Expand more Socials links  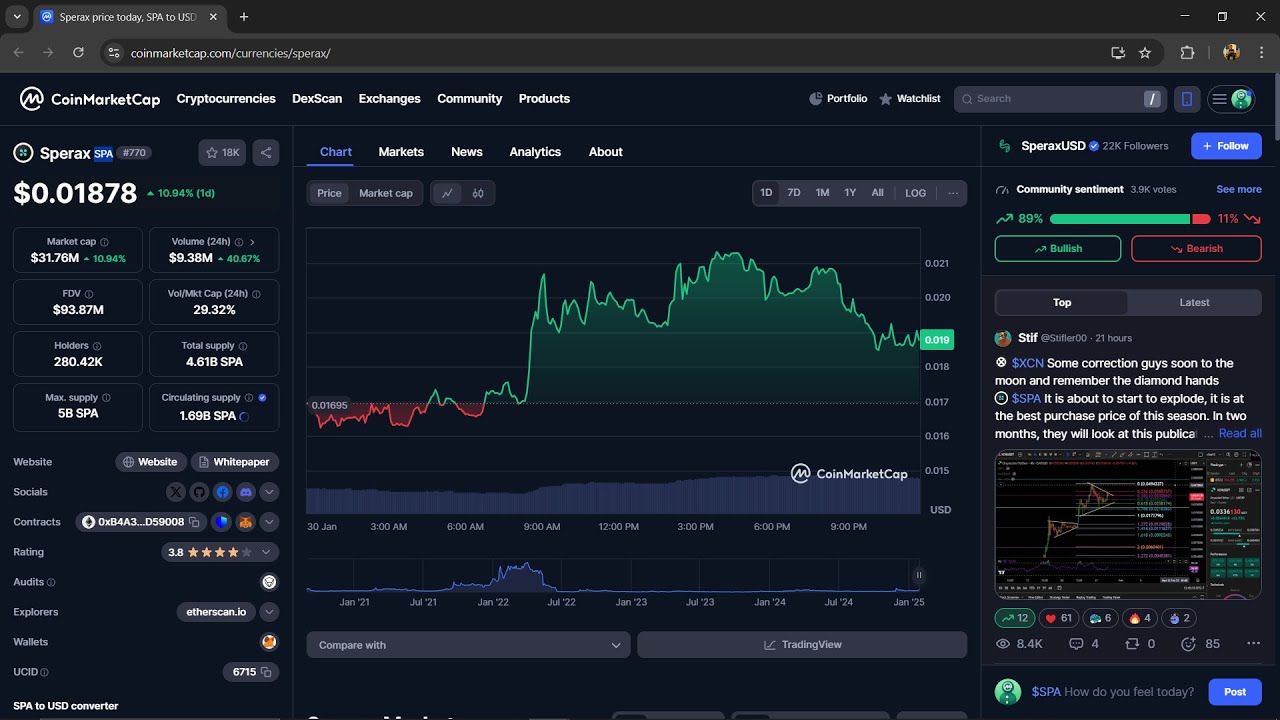pyautogui.click(x=269, y=492)
